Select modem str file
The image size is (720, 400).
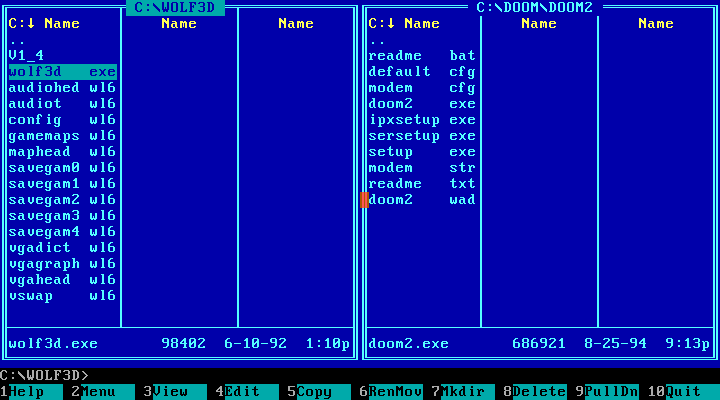coord(422,168)
